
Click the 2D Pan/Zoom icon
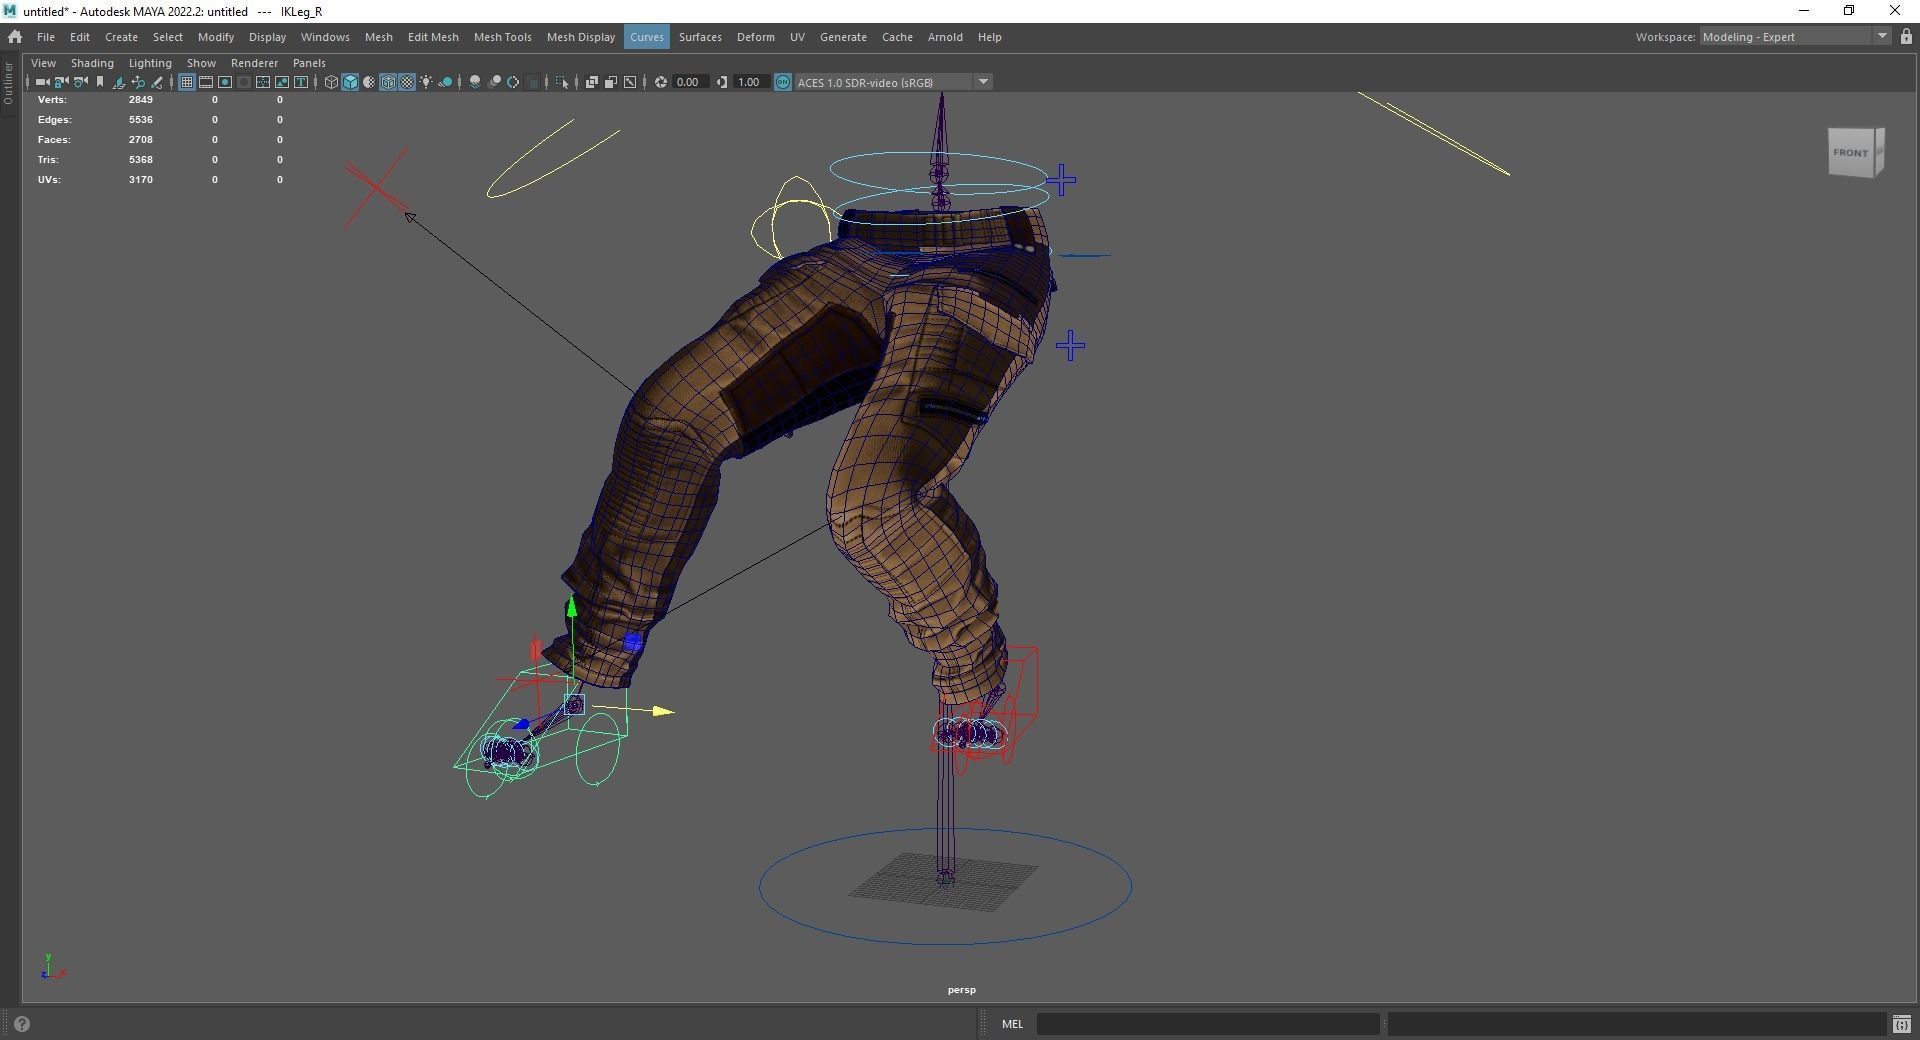click(138, 82)
